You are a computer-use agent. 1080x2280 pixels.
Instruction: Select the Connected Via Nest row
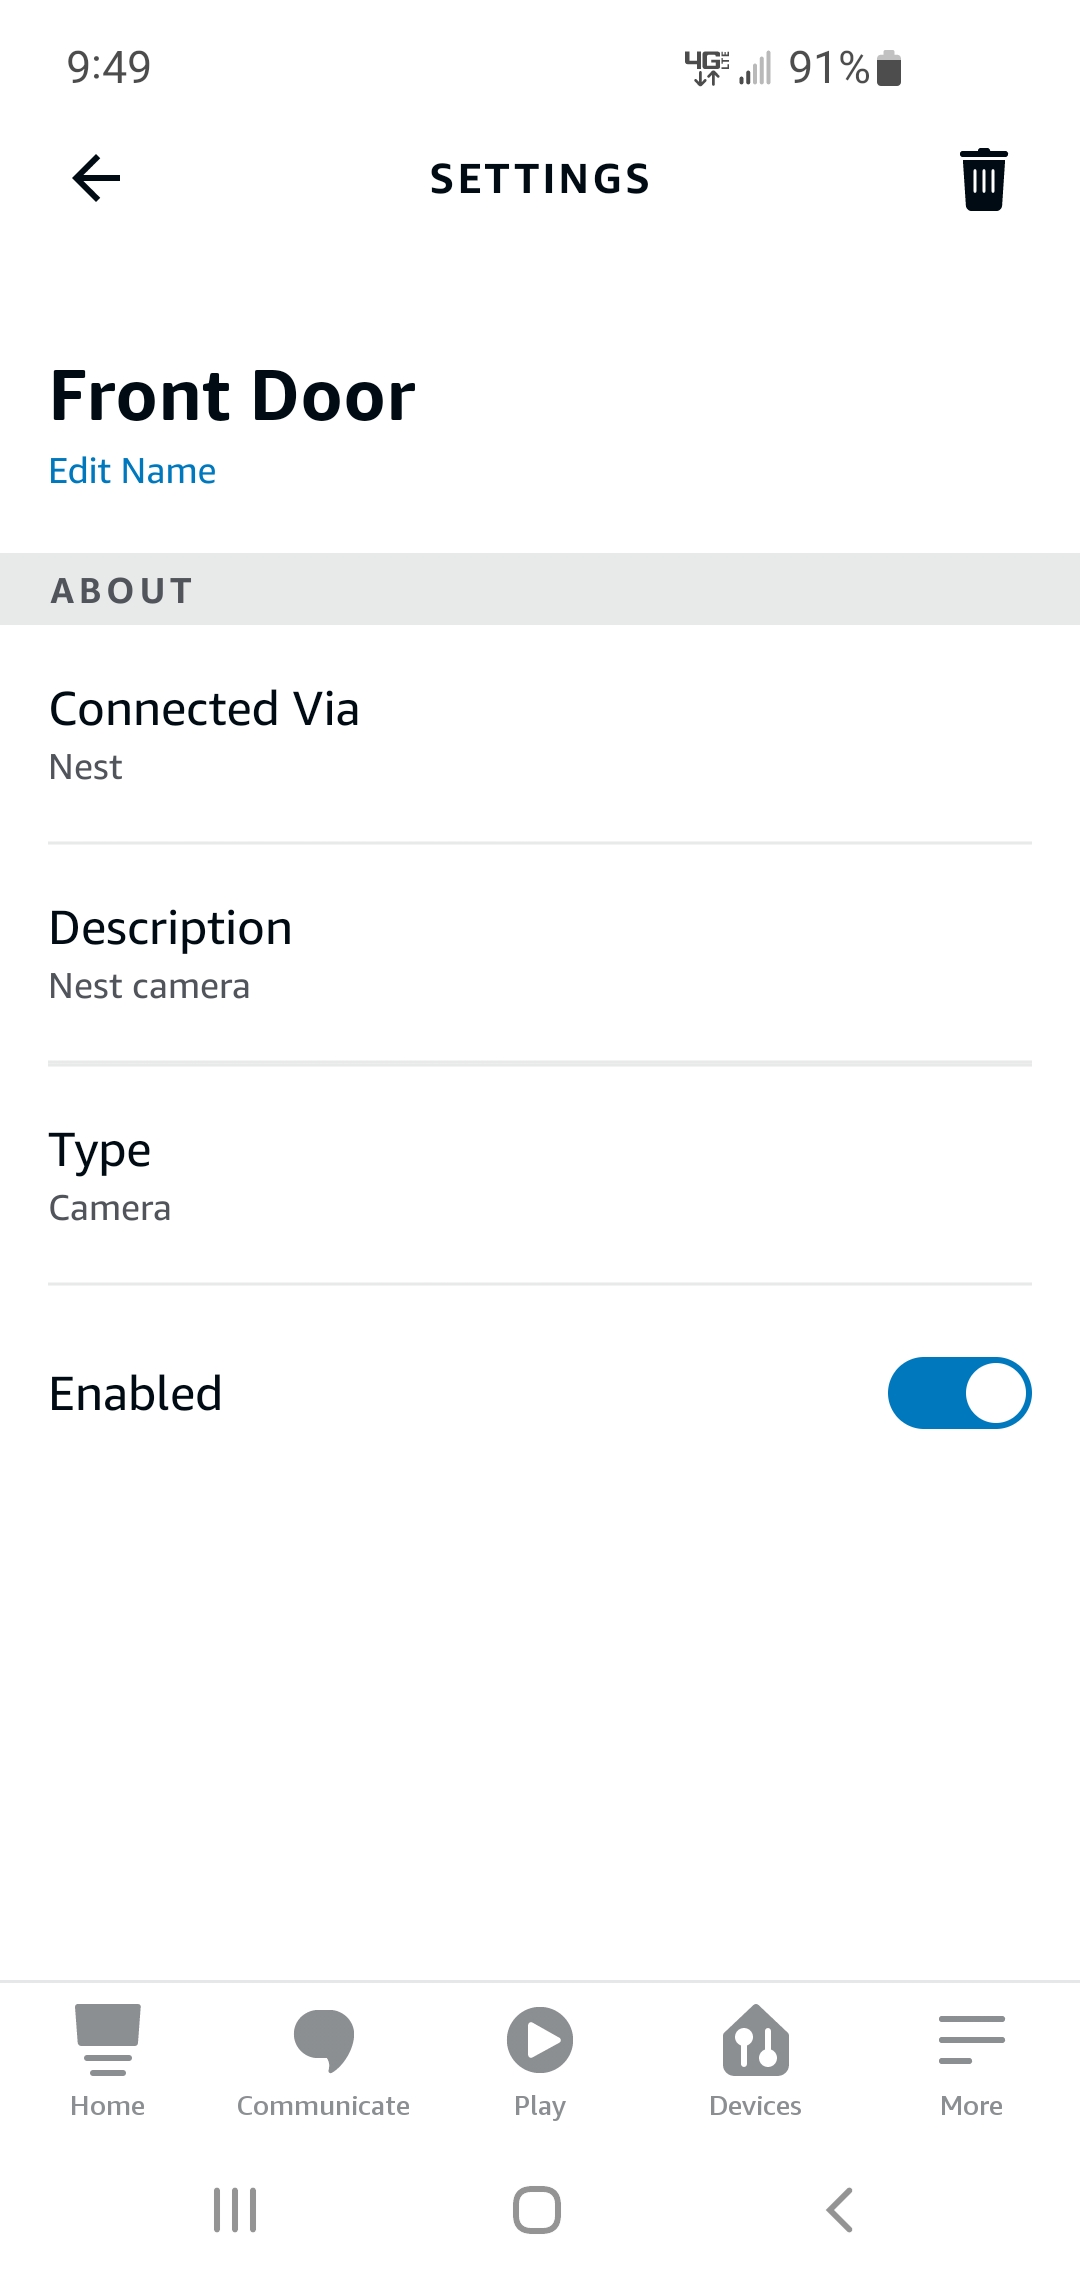(540, 735)
